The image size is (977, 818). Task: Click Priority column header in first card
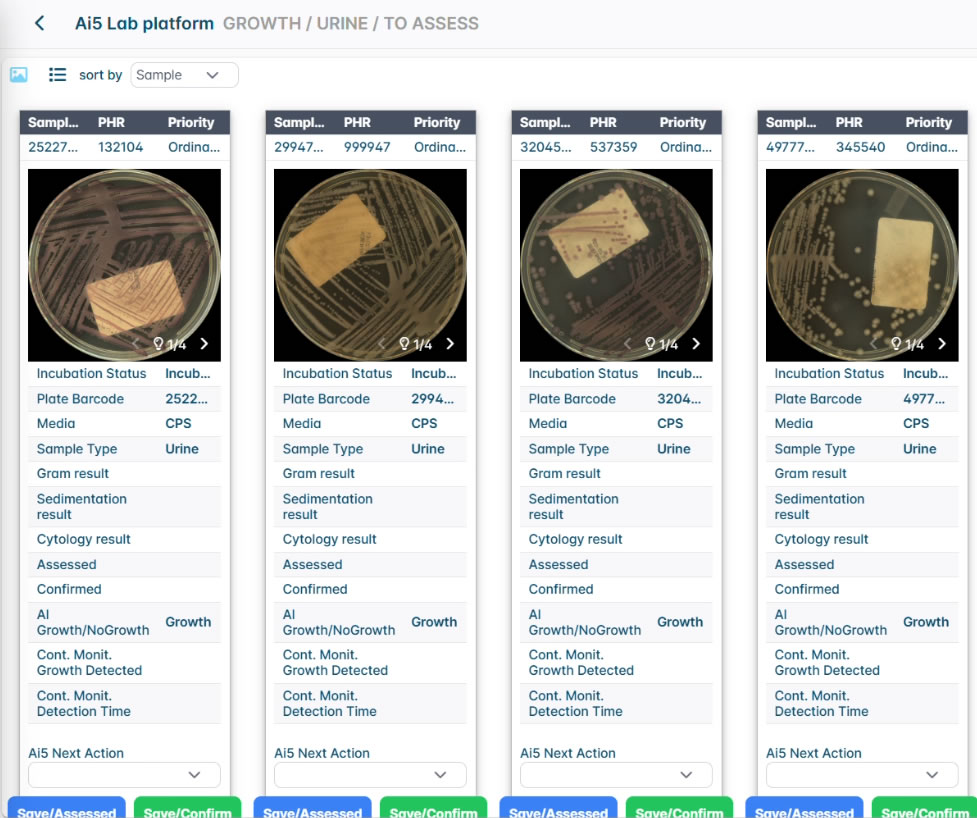pyautogui.click(x=191, y=122)
